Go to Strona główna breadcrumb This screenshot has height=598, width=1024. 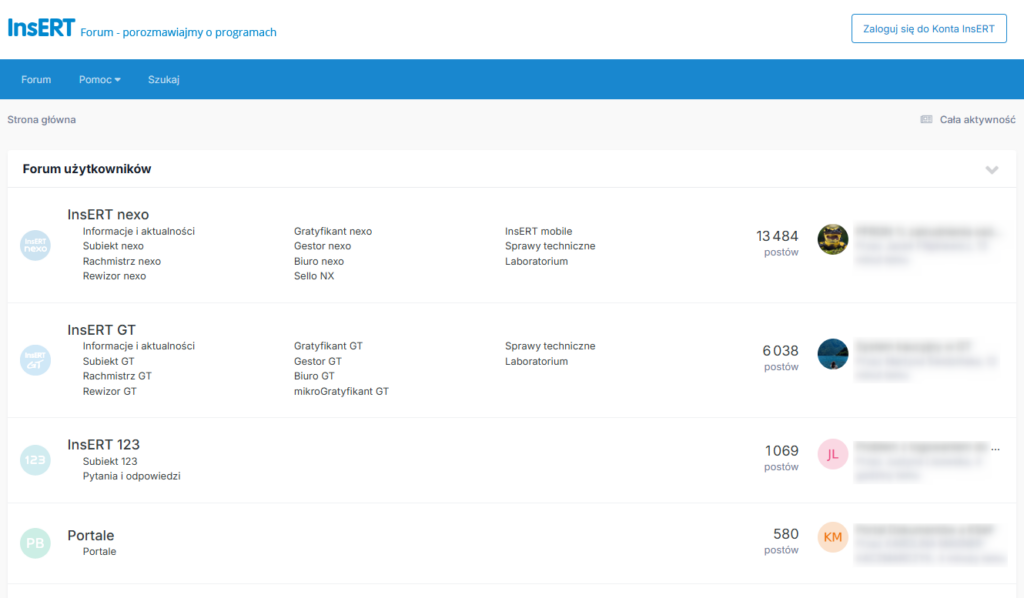42,119
